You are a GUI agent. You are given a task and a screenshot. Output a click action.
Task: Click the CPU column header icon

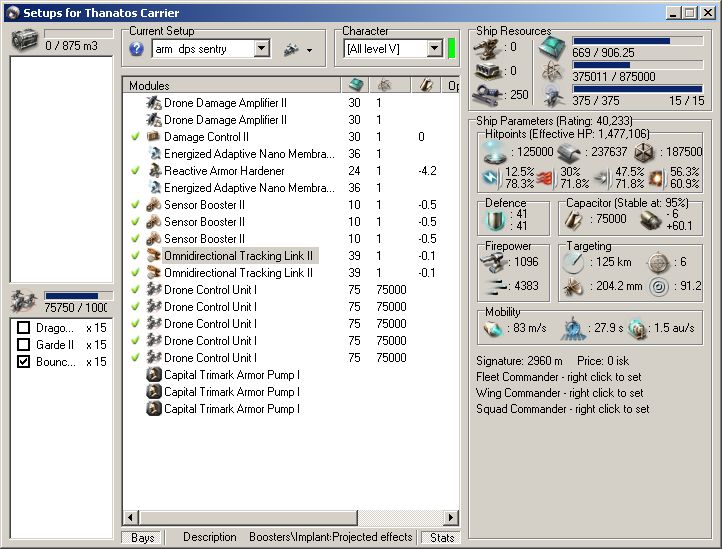pos(356,85)
